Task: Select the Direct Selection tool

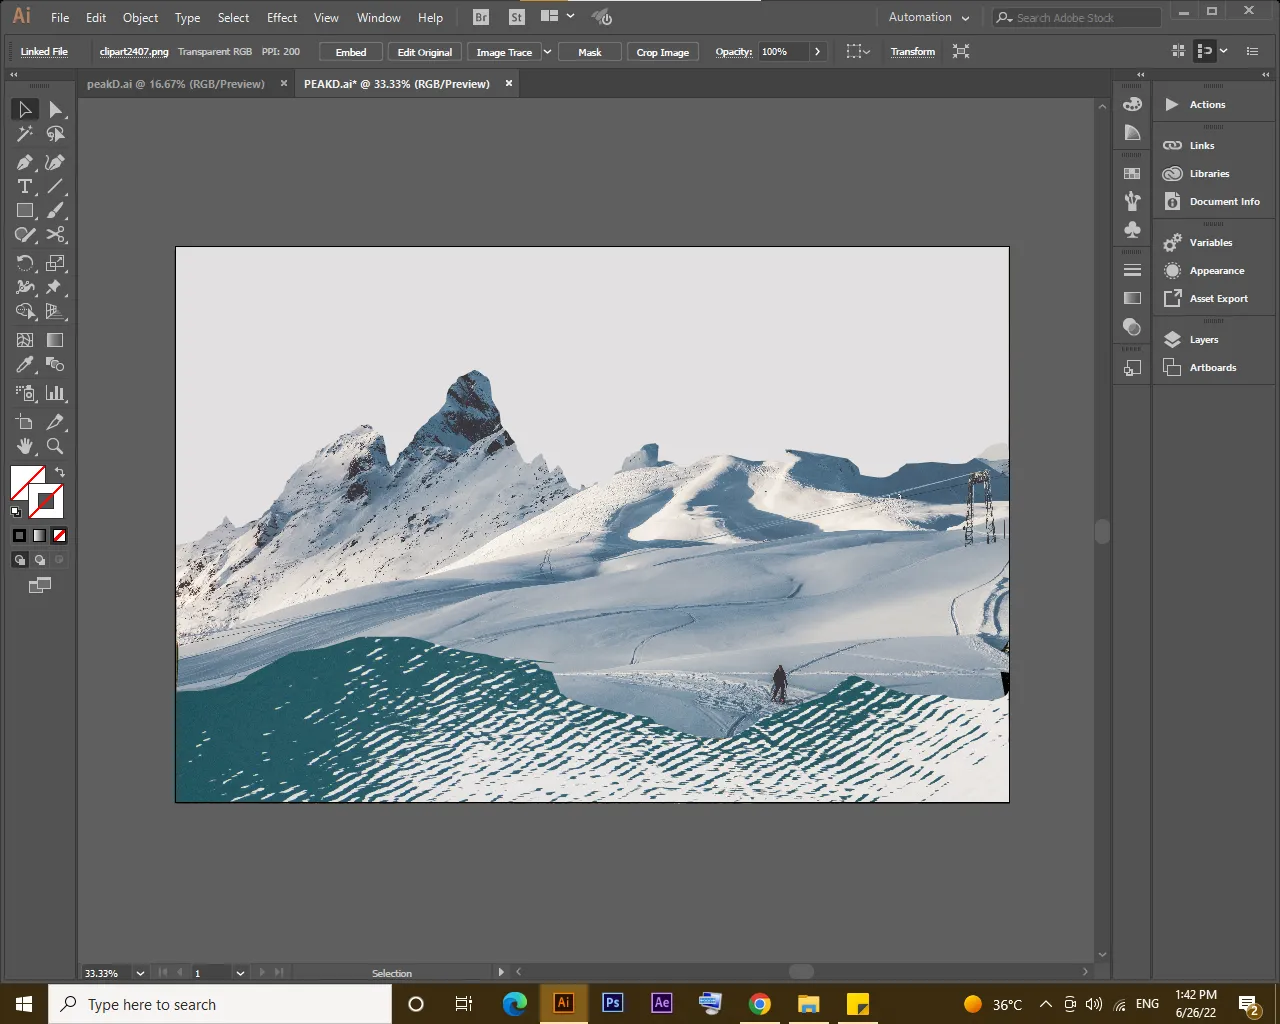Action: (56, 109)
